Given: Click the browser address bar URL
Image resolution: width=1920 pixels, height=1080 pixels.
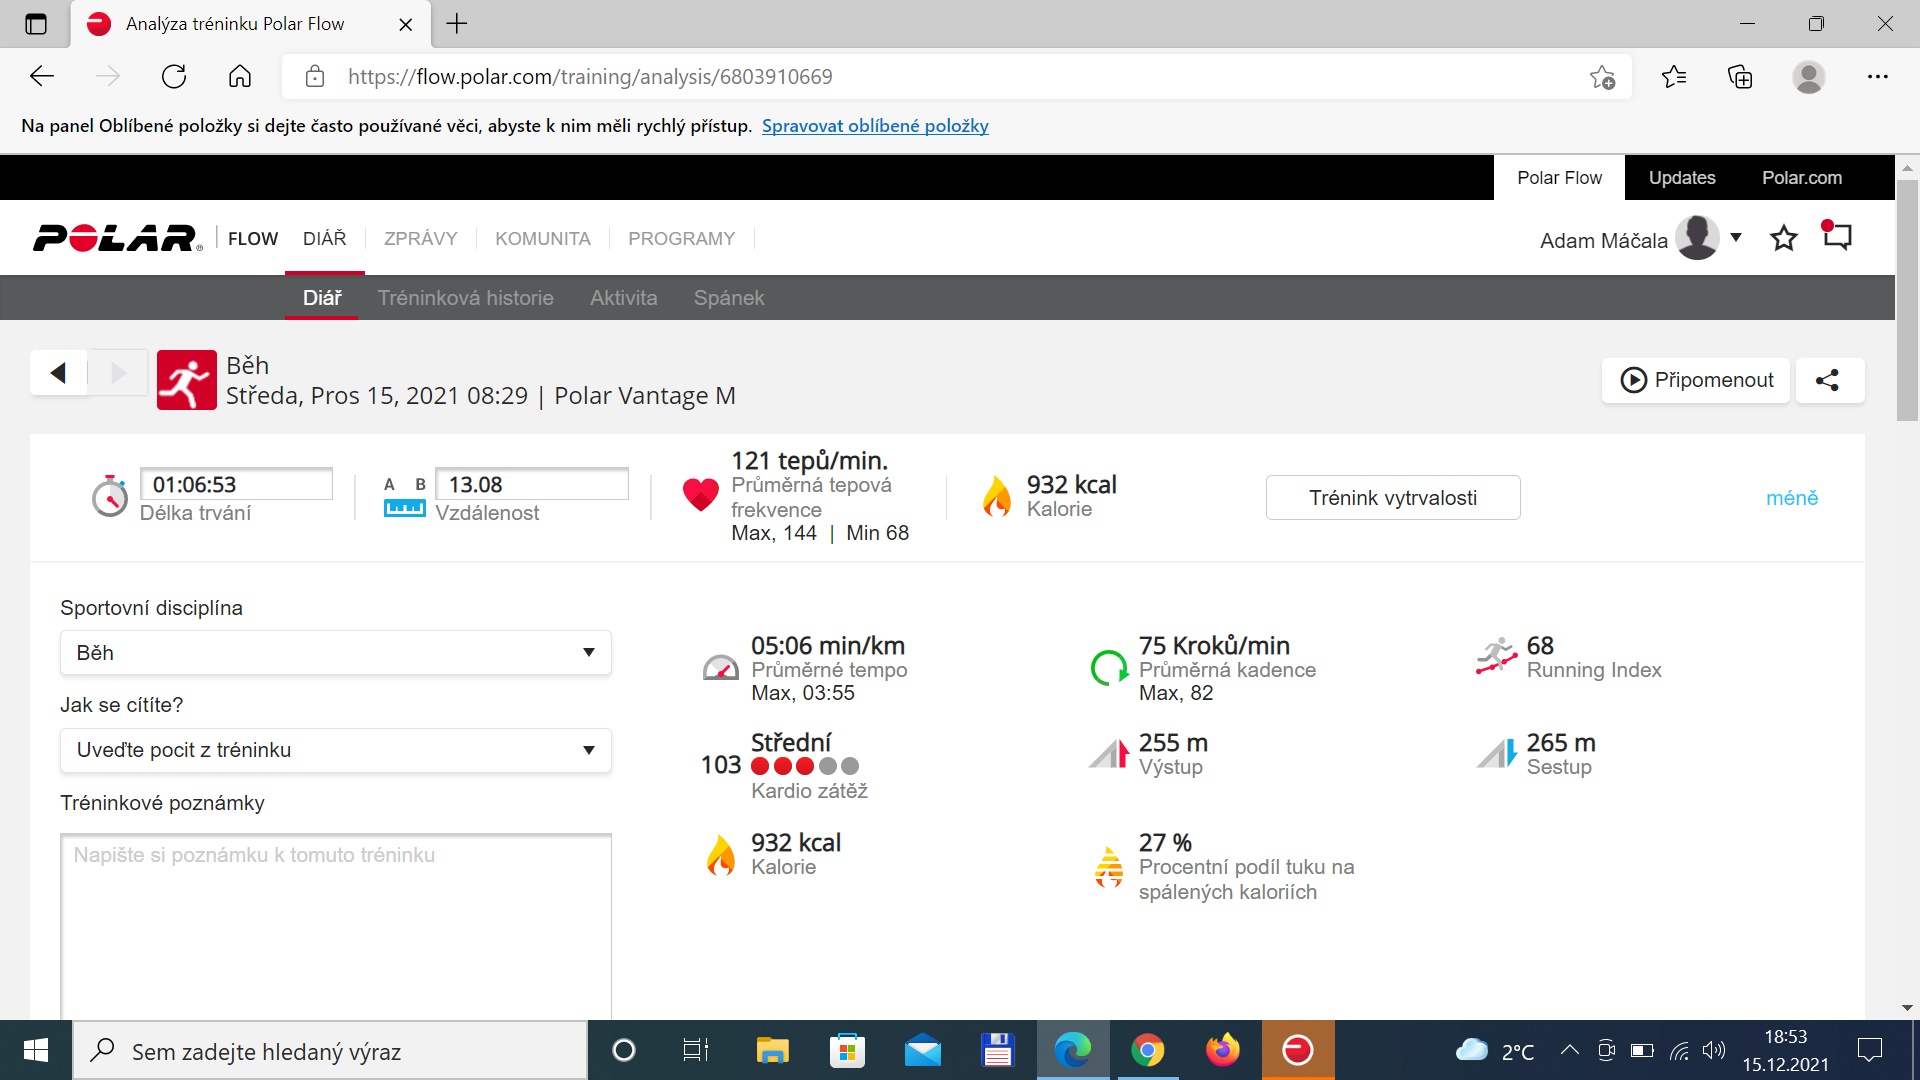Looking at the screenshot, I should [x=590, y=77].
